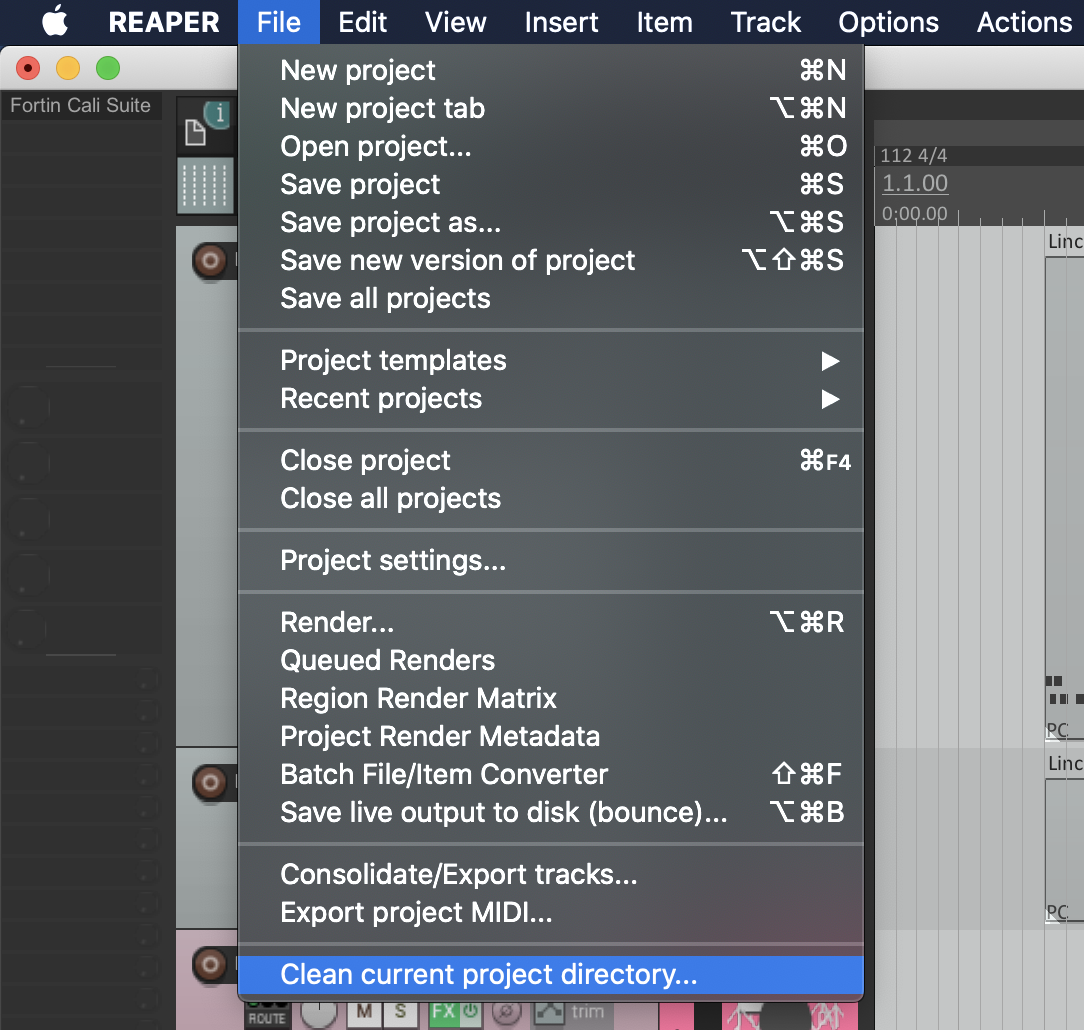Choose Render... from File menu
This screenshot has width=1084, height=1030.
tap(551, 623)
